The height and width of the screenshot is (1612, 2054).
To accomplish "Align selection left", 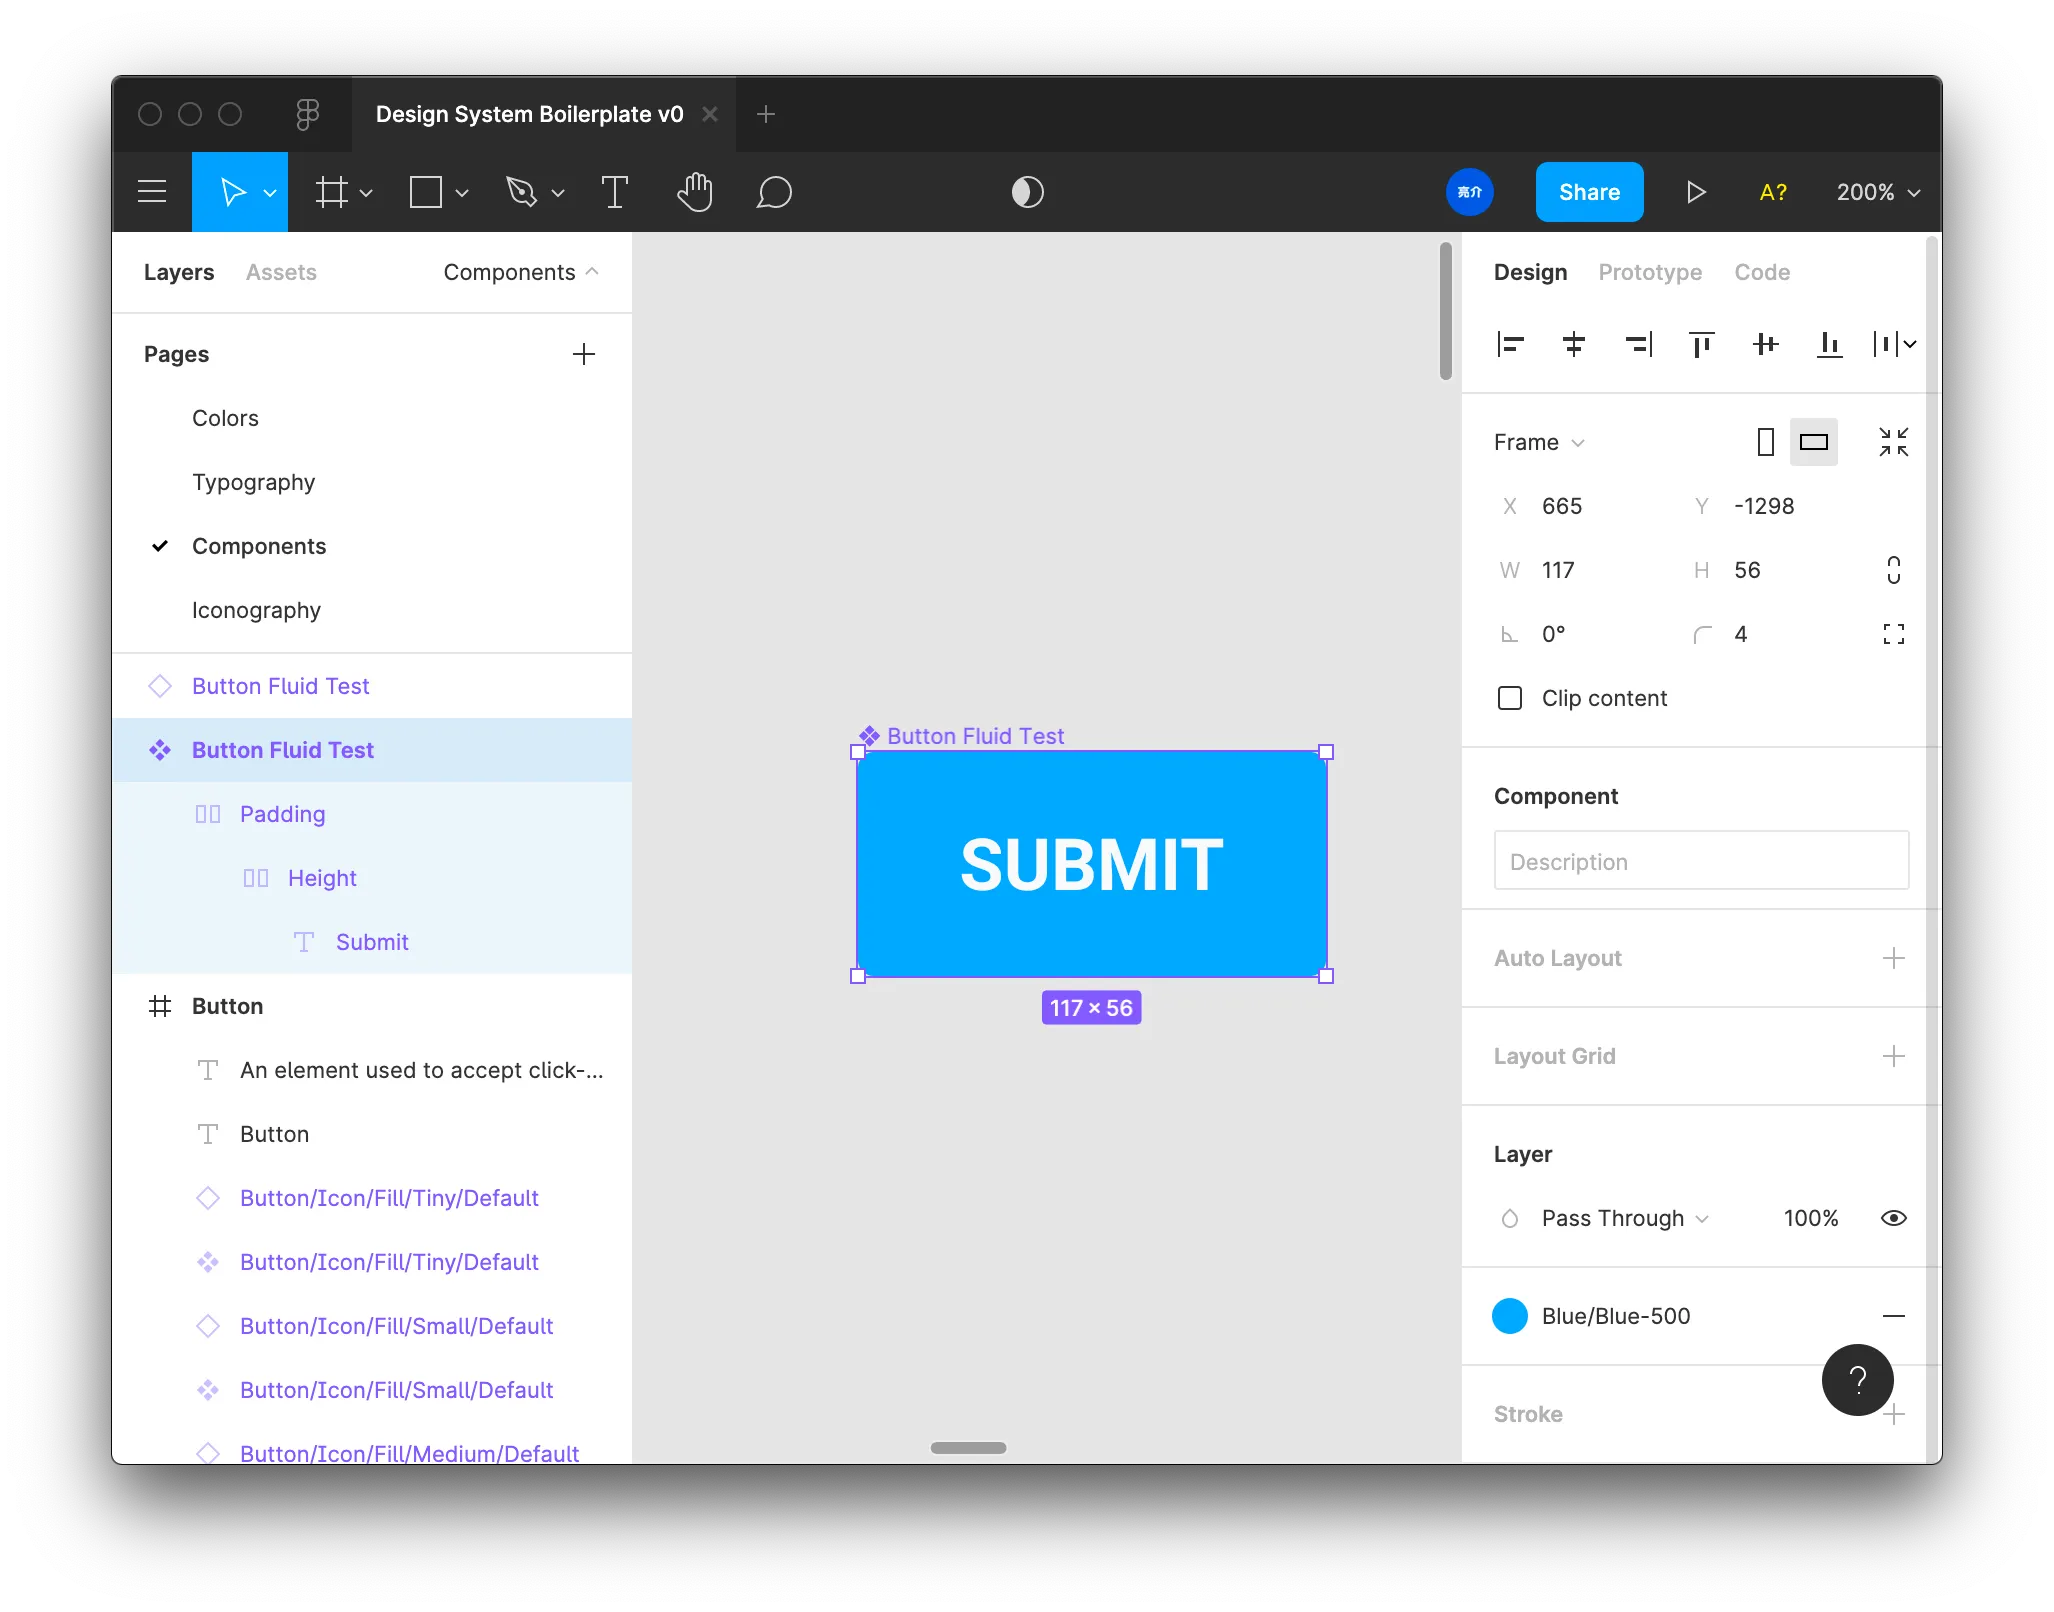I will [1510, 345].
